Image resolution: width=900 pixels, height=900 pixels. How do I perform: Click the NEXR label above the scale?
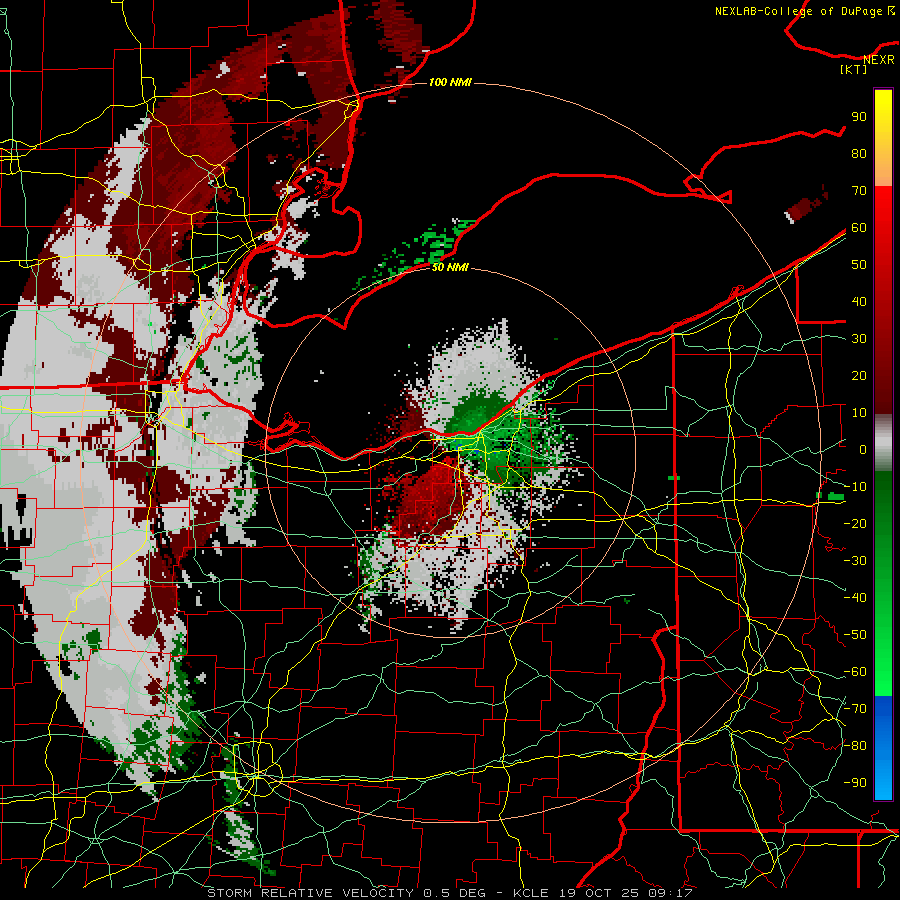pos(879,59)
